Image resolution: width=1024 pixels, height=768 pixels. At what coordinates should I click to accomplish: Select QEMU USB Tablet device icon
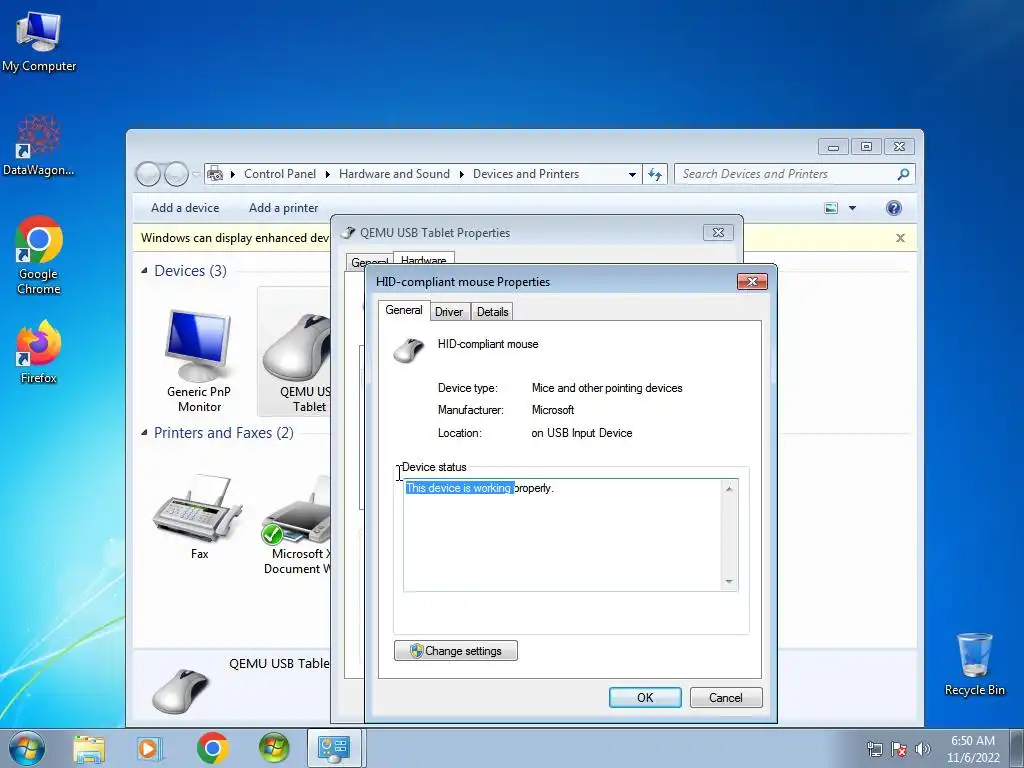click(x=295, y=353)
